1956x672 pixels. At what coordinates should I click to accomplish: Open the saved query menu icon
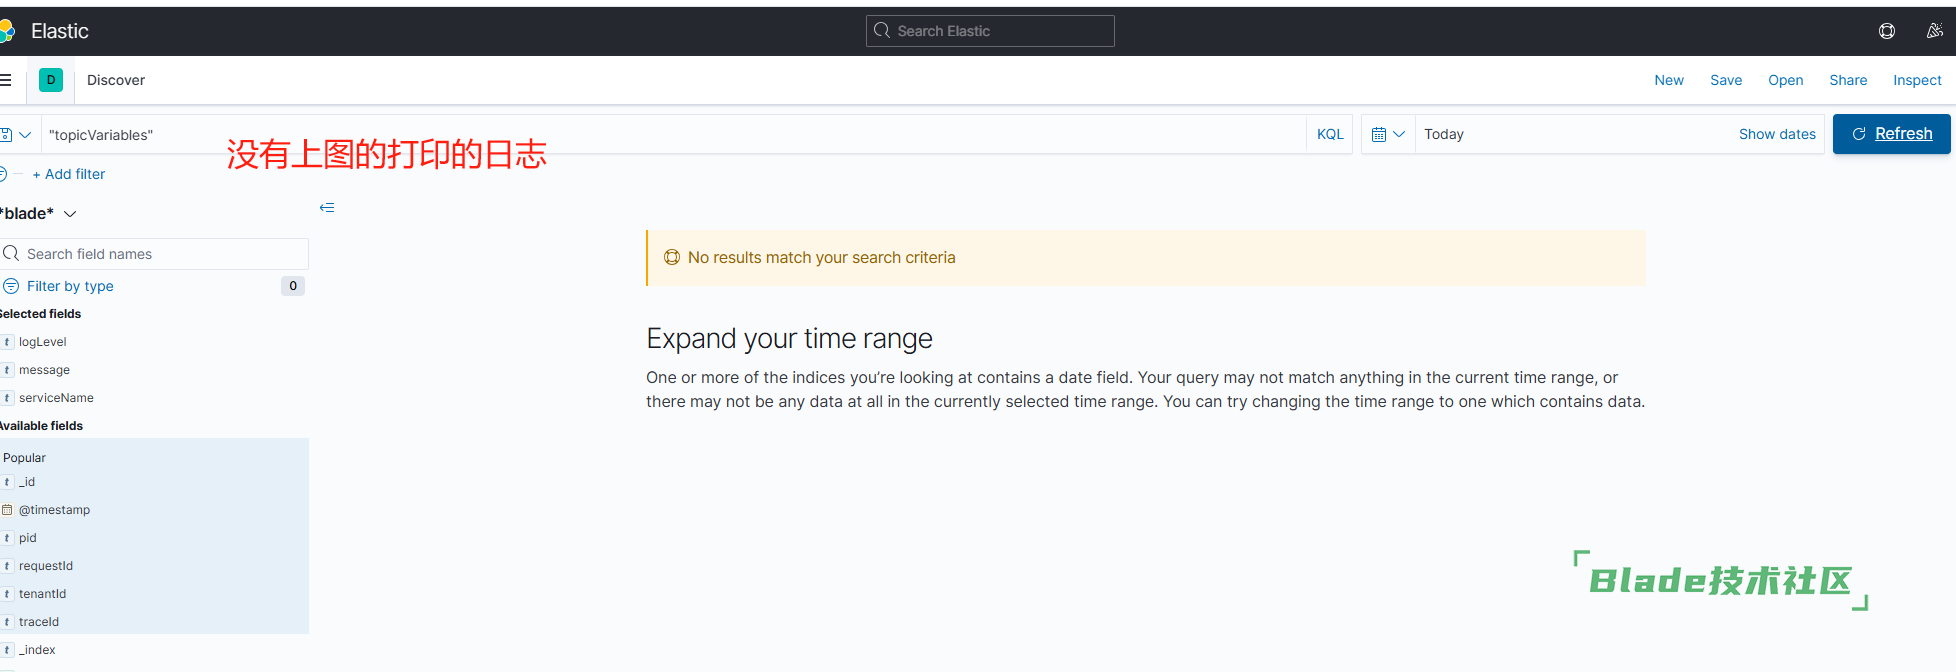[x=15, y=134]
